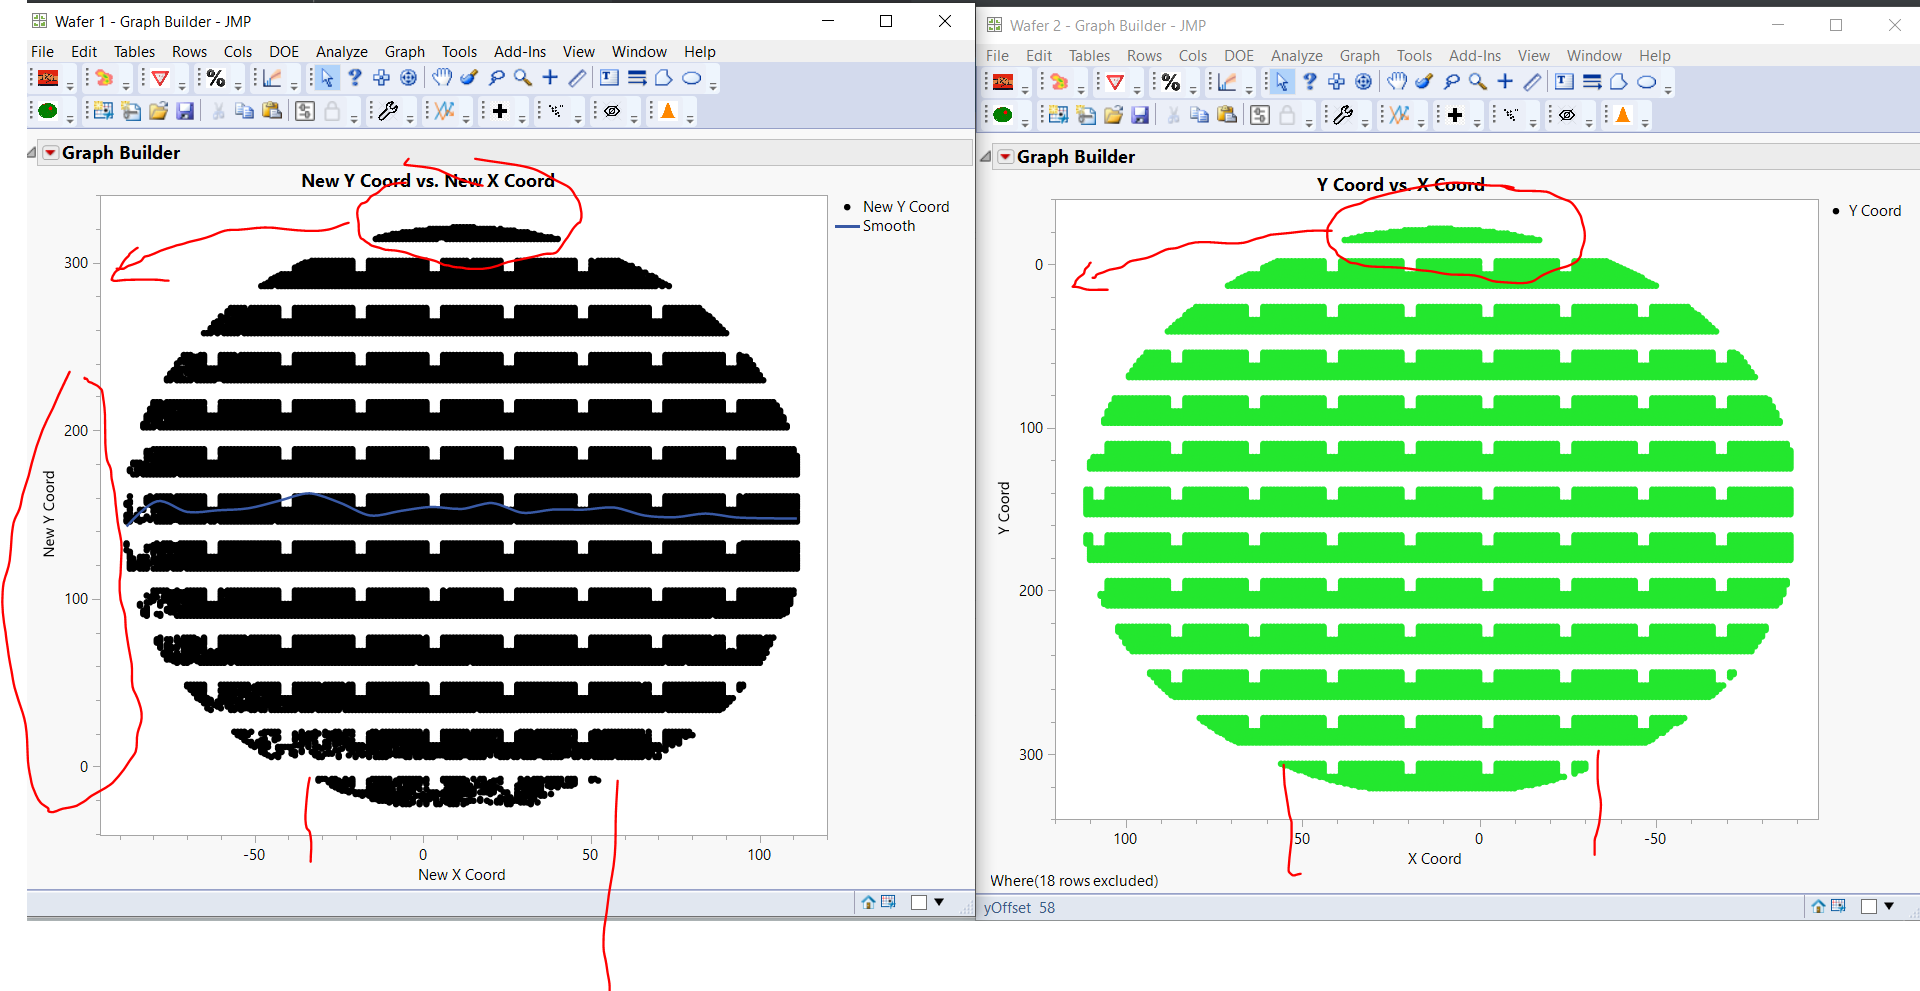Click the color swatch square in the status bar
Viewport: 1920px width, 991px height.
1869,906
